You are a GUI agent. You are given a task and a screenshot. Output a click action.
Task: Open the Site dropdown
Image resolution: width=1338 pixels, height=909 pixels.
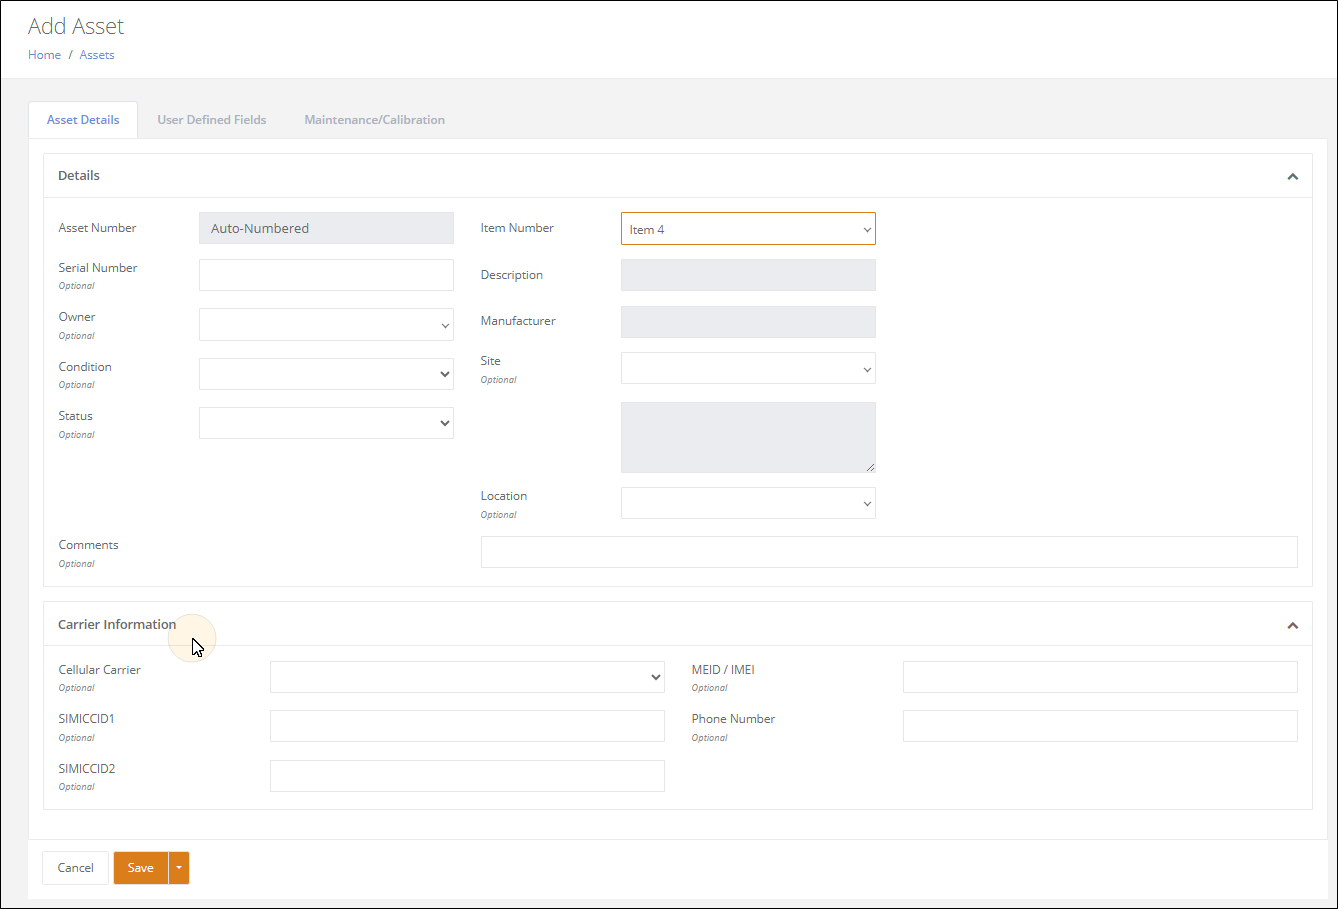click(x=748, y=368)
